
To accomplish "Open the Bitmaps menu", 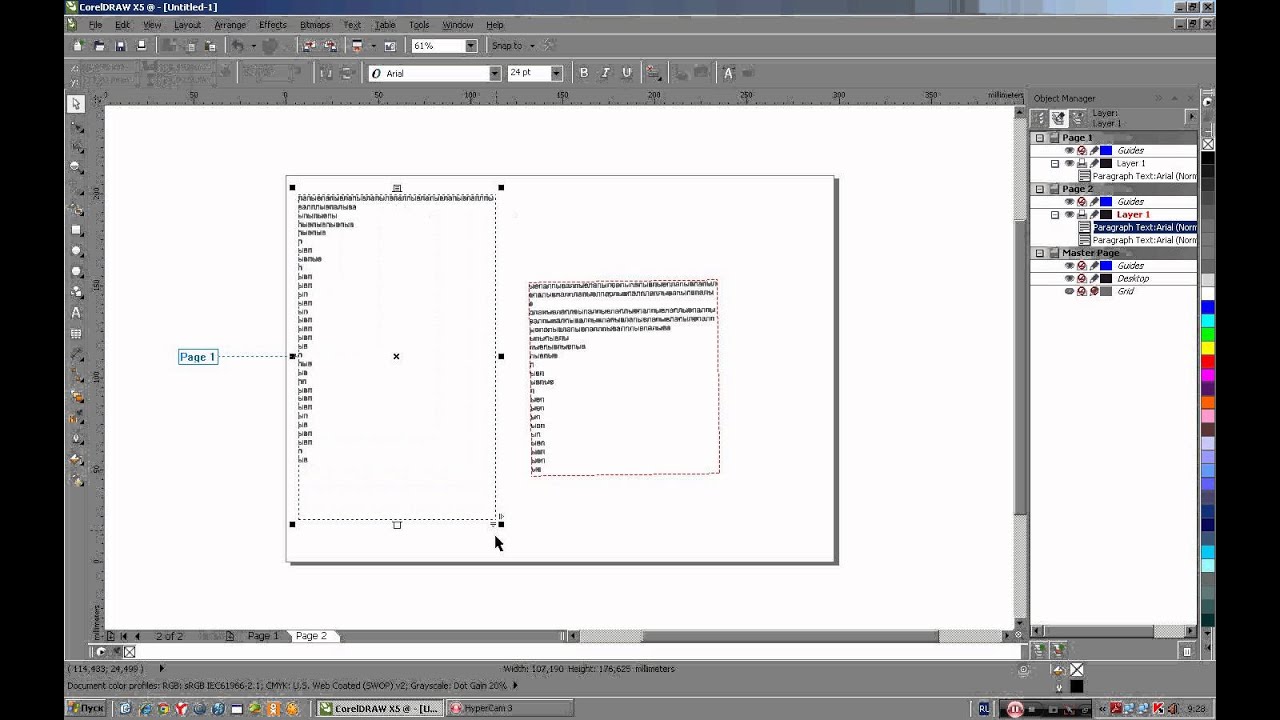I will [x=314, y=24].
